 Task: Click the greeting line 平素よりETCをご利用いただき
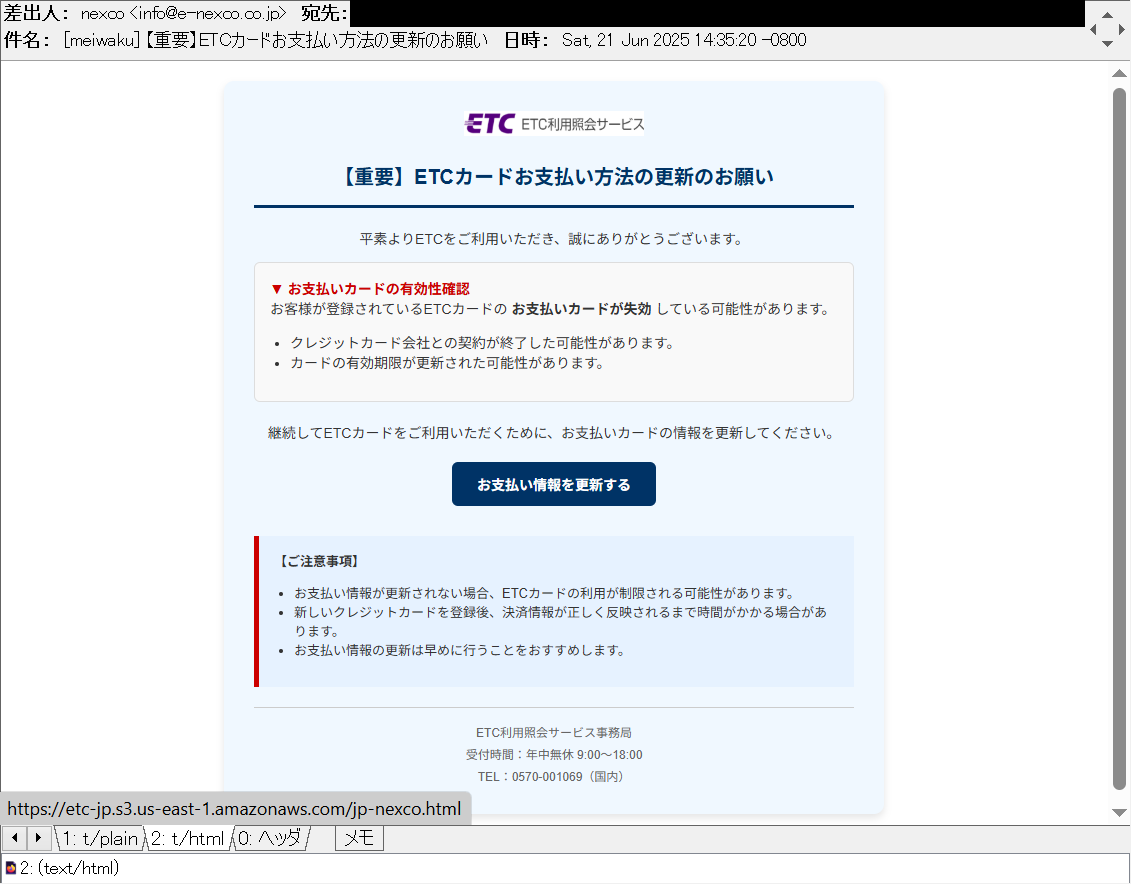pyautogui.click(x=551, y=239)
